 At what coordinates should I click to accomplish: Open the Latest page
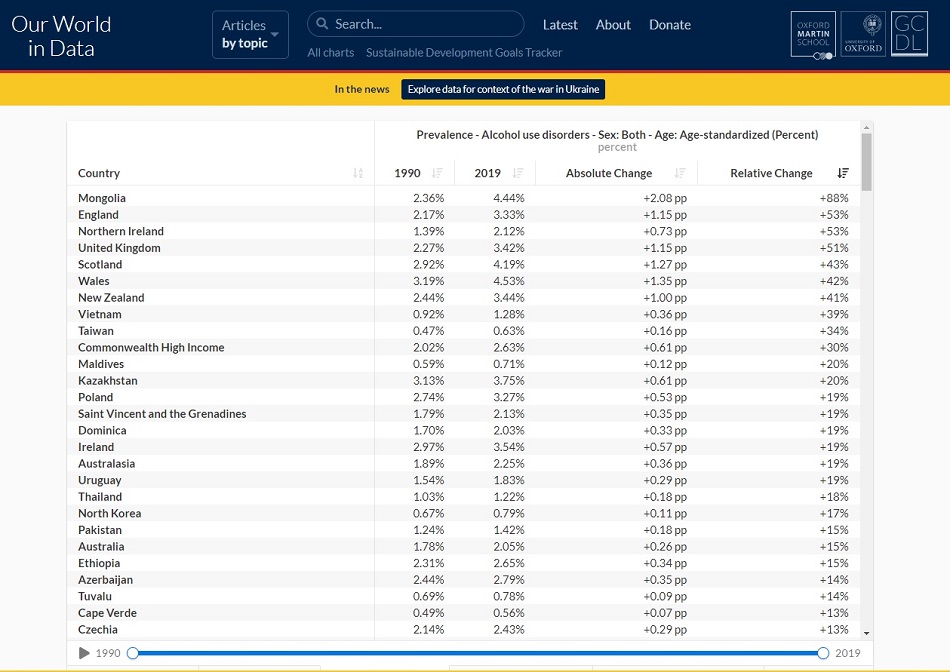[560, 25]
